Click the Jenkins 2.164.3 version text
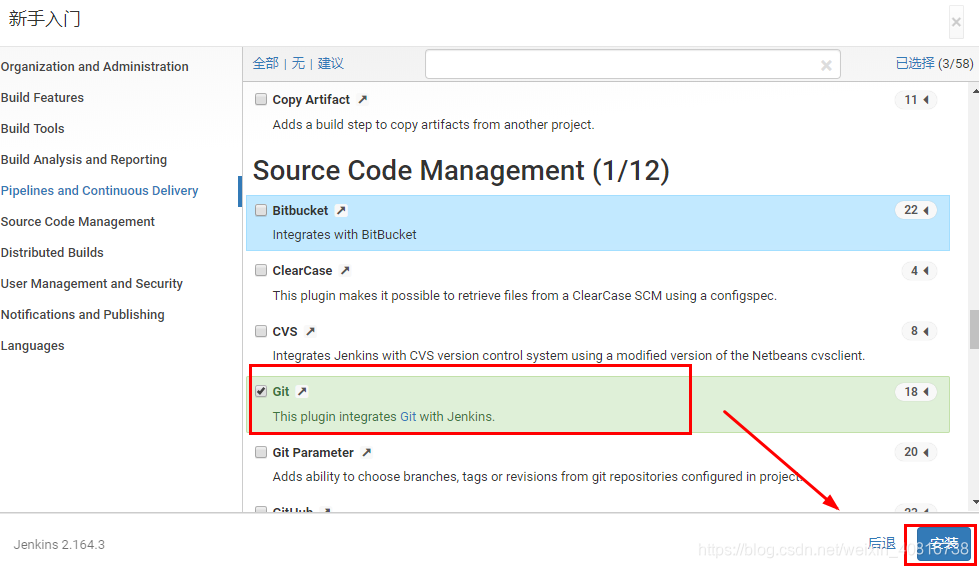Image resolution: width=979 pixels, height=568 pixels. 59,544
